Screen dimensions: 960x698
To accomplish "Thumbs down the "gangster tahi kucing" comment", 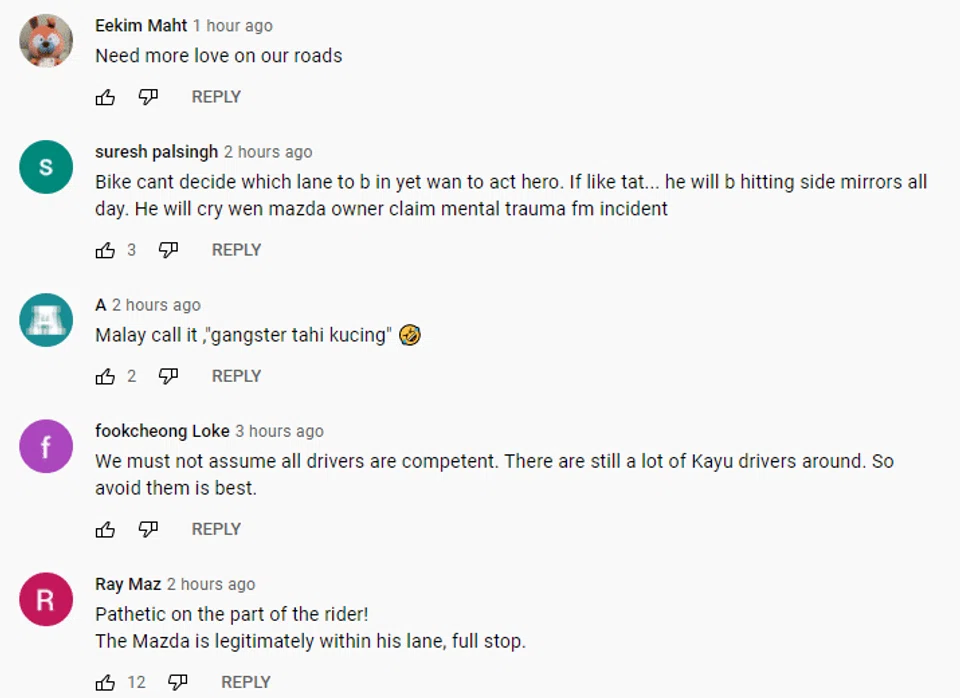I will (168, 376).
